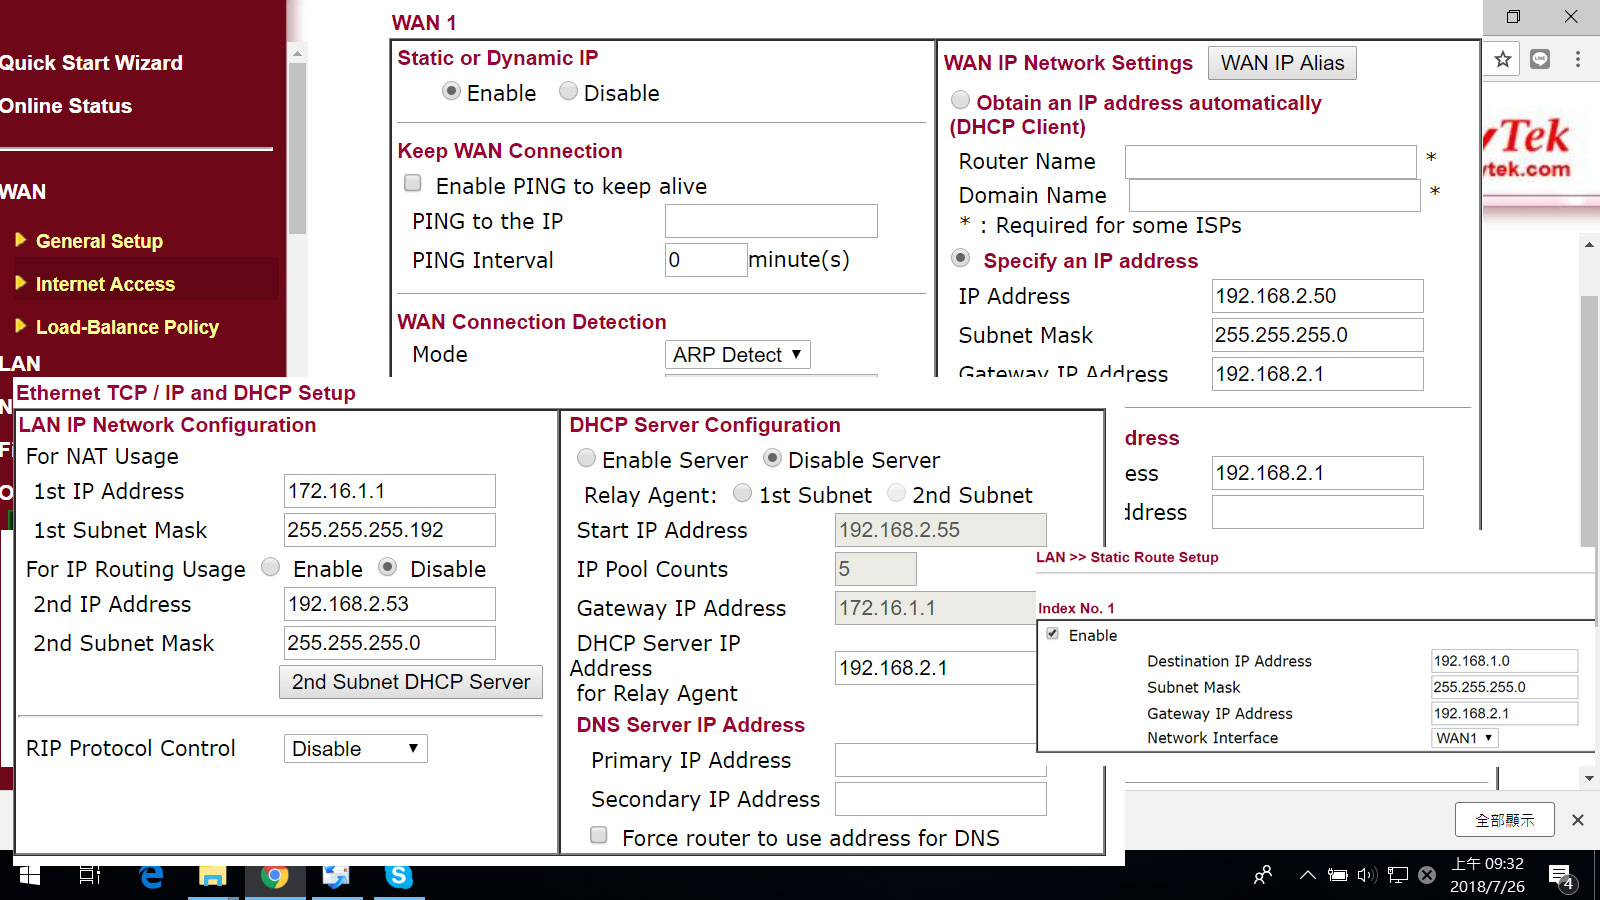This screenshot has width=1600, height=900.
Task: Go to Load-Balance Policy menu item
Action: pyautogui.click(x=127, y=327)
